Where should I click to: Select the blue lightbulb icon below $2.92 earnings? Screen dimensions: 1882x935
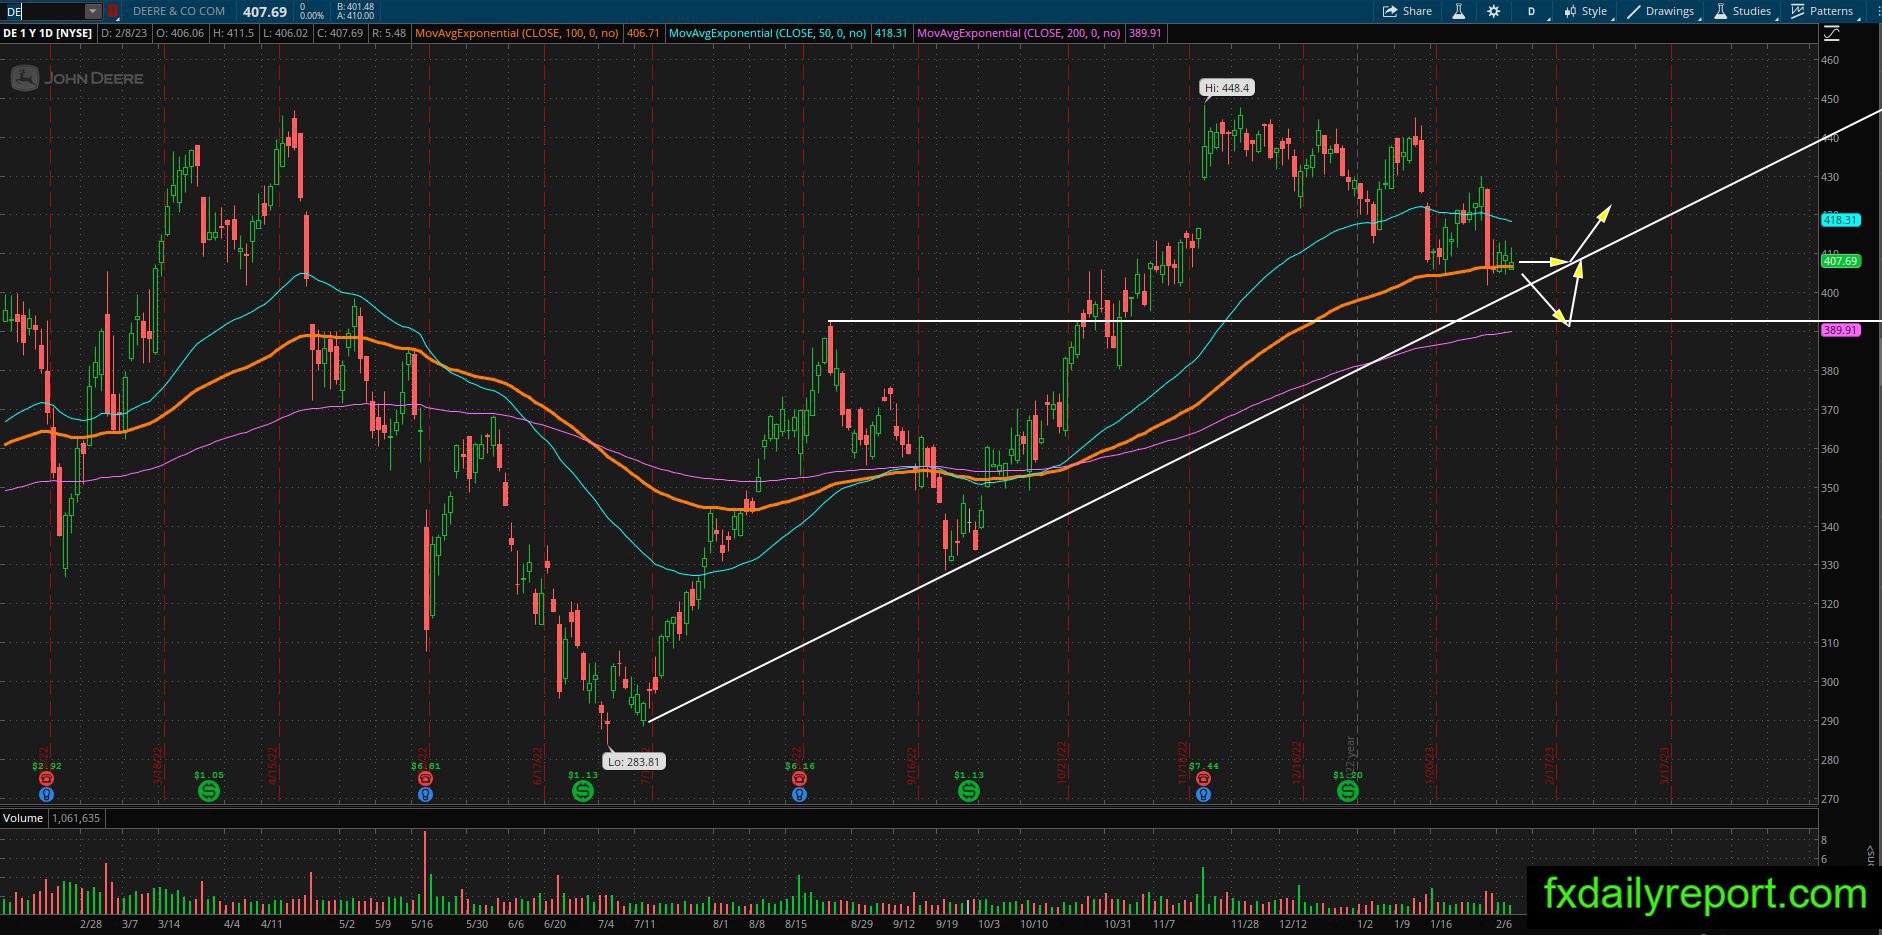(x=46, y=794)
